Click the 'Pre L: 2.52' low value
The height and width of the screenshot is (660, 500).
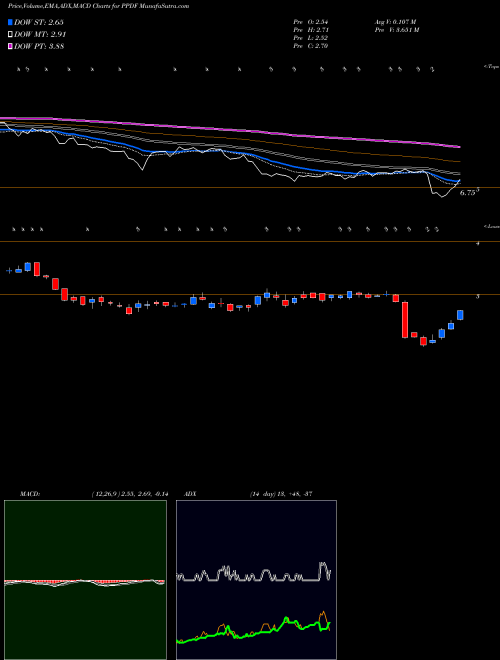click(x=311, y=38)
